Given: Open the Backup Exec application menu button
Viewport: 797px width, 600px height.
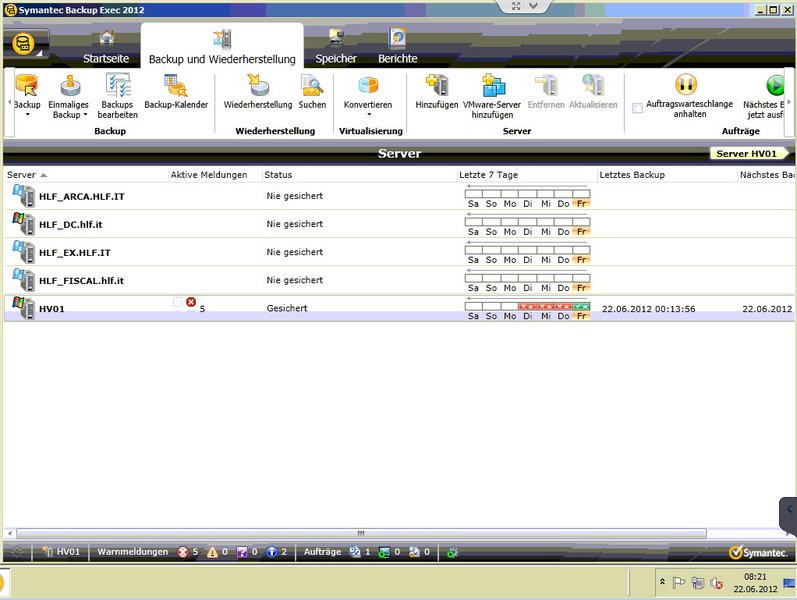Looking at the screenshot, I should (x=25, y=45).
